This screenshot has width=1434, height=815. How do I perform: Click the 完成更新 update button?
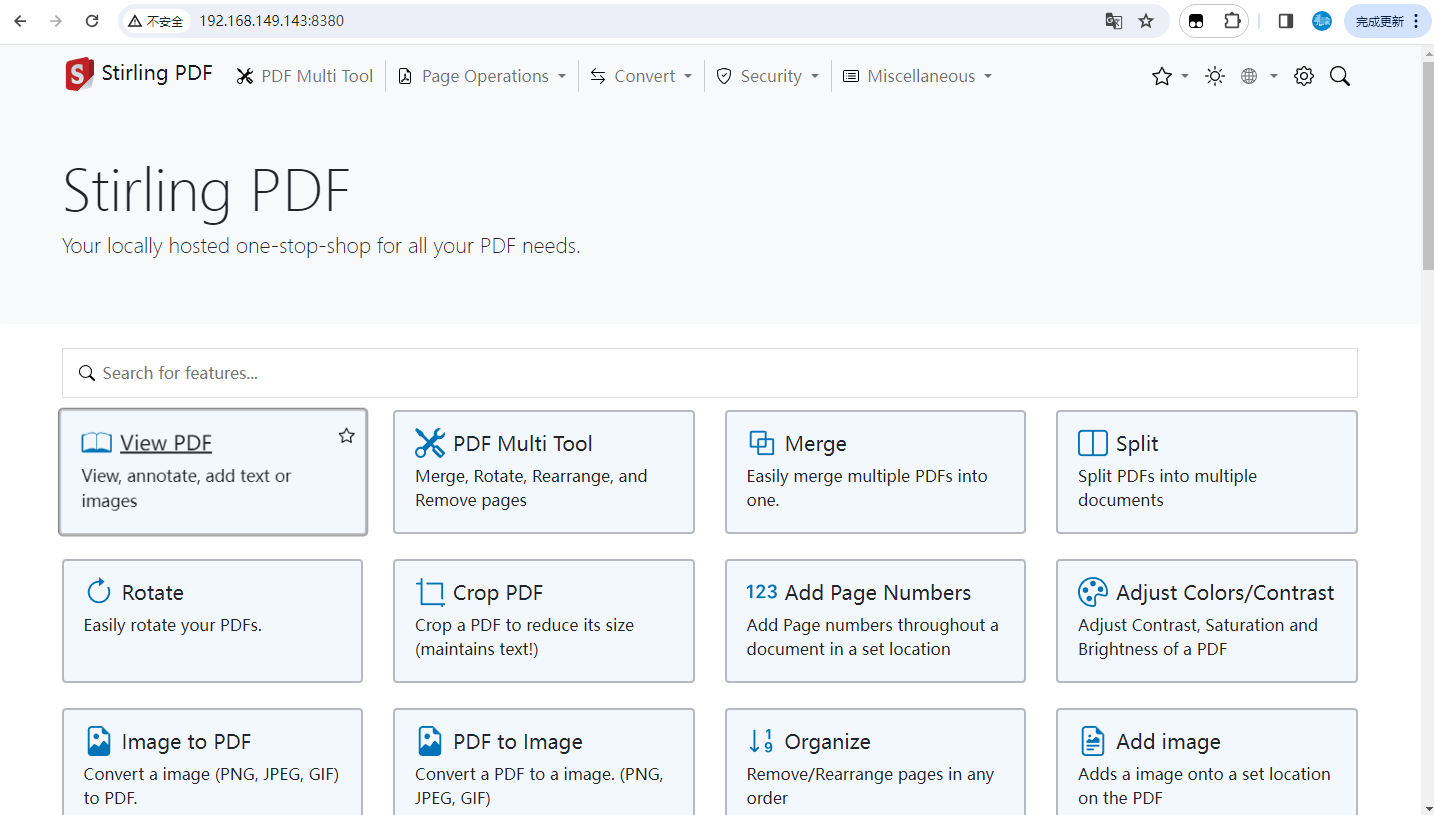[x=1387, y=21]
